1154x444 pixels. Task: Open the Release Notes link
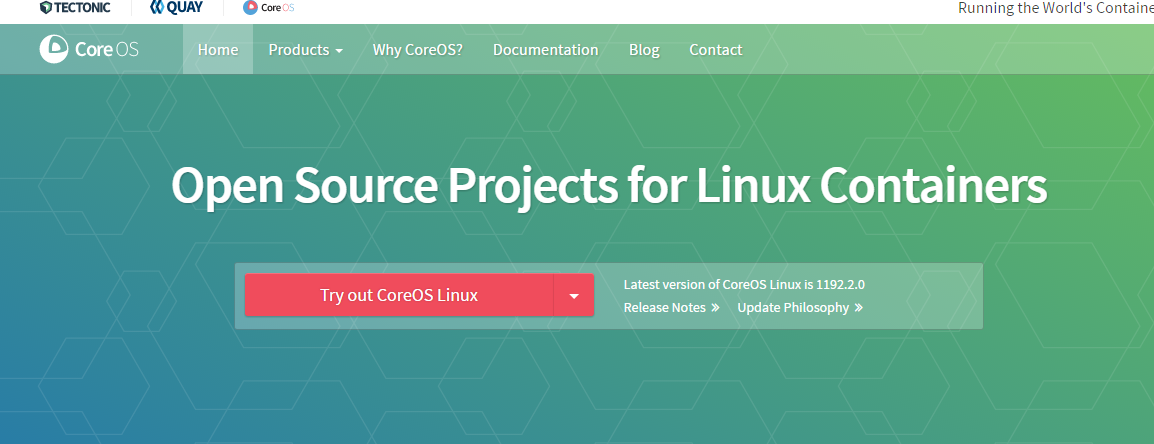pyautogui.click(x=671, y=308)
